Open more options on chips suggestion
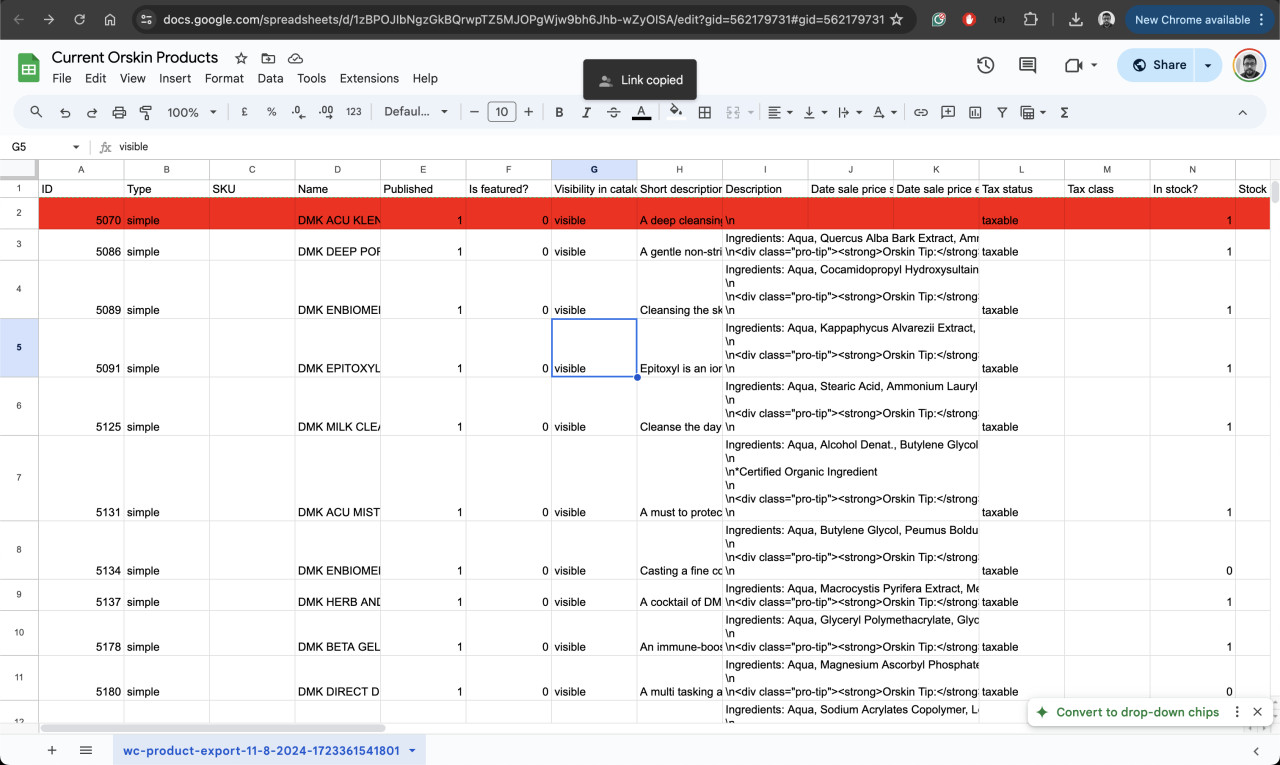This screenshot has width=1280, height=765. (1237, 712)
